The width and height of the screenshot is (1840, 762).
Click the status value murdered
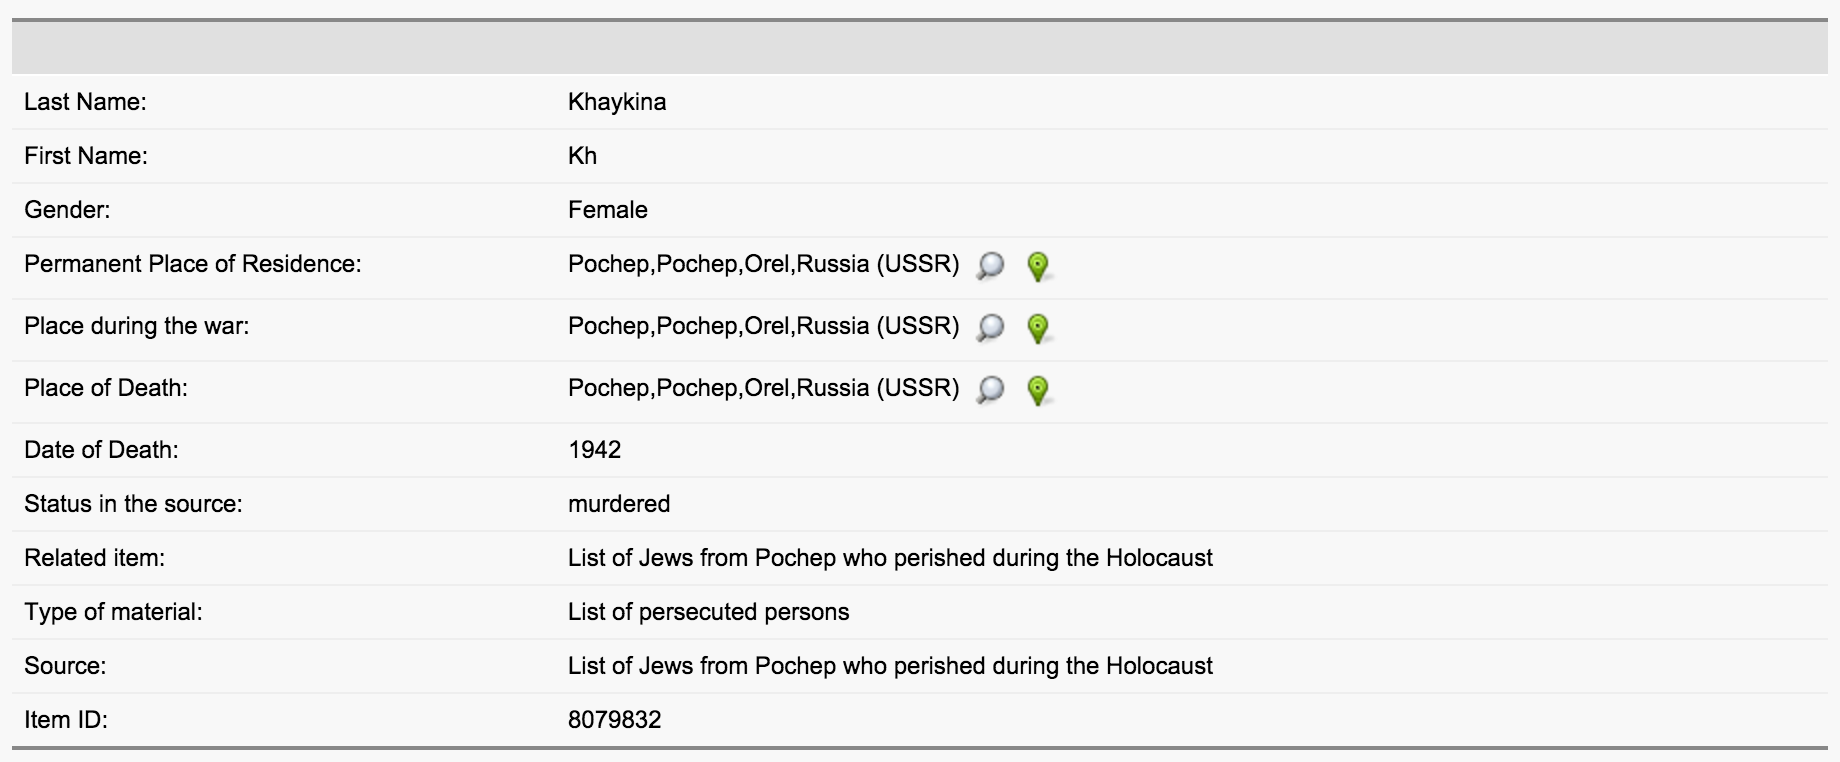point(619,504)
